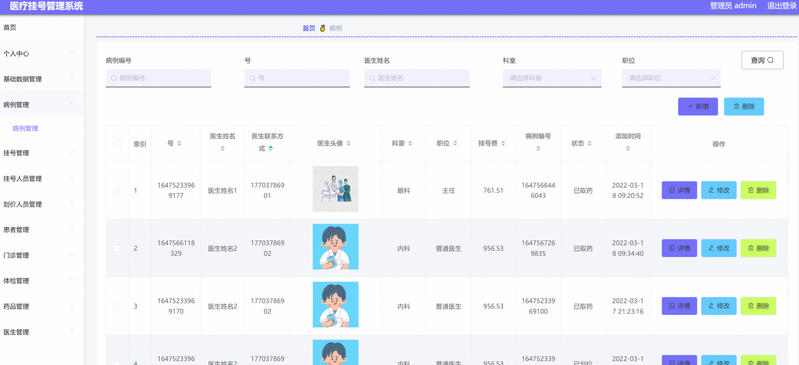Expand 患者管理 sidebar menu
The width and height of the screenshot is (799, 365).
[x=42, y=230]
